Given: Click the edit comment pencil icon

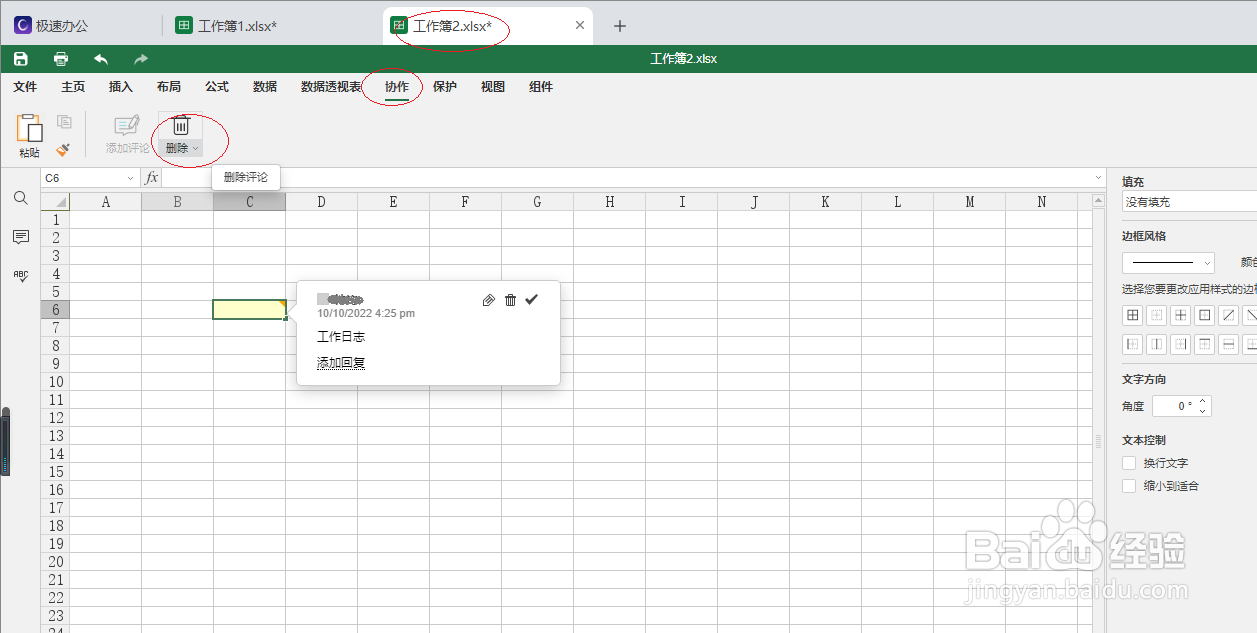Looking at the screenshot, I should pos(488,299).
